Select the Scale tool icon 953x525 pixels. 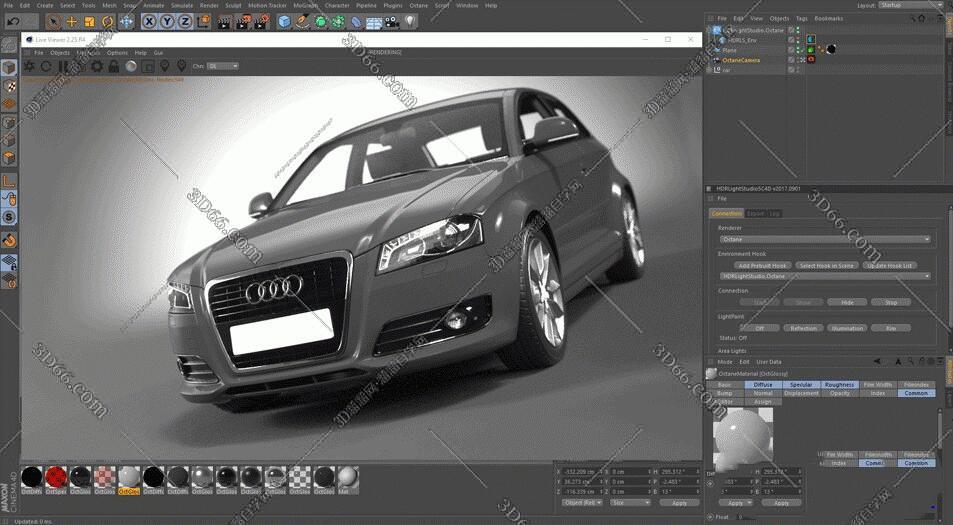pyautogui.click(x=90, y=21)
